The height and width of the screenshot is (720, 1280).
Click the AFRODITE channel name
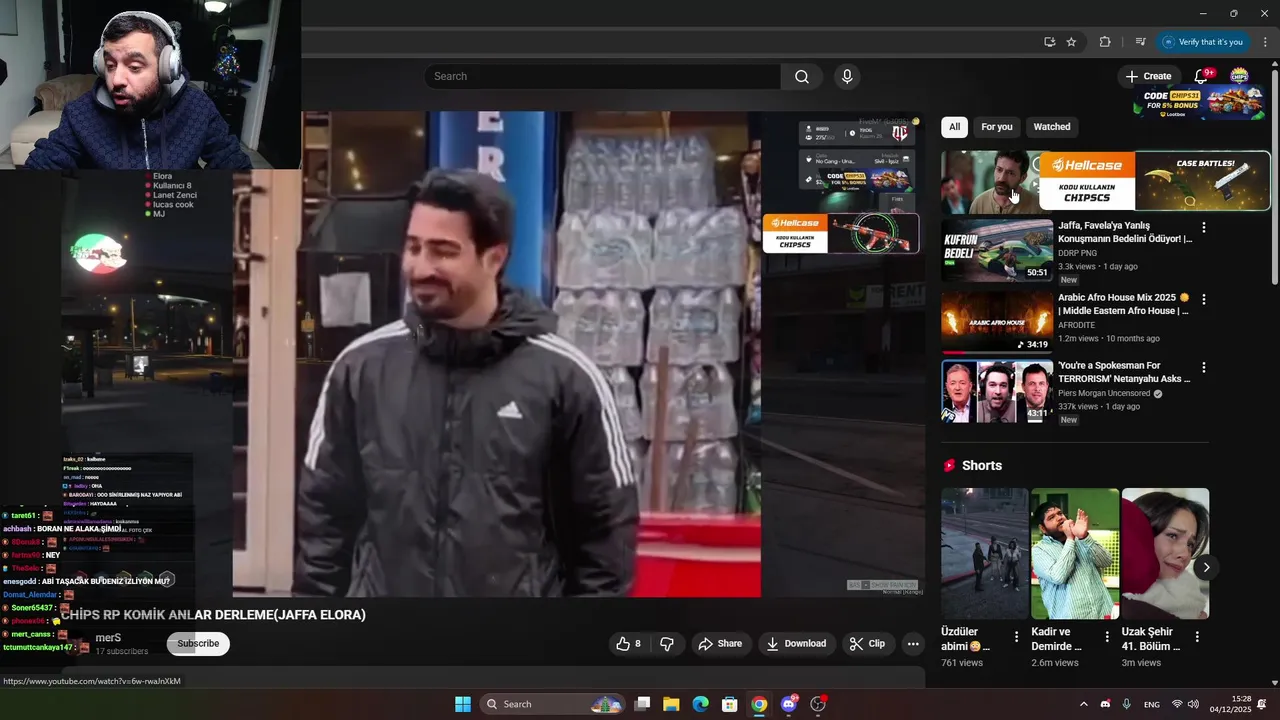(x=1077, y=325)
